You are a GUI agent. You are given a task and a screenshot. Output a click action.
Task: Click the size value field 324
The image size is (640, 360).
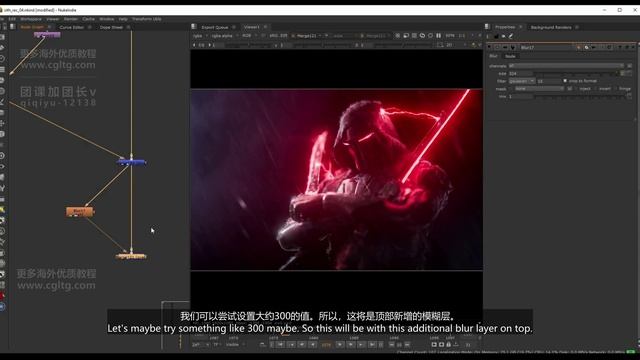point(521,73)
